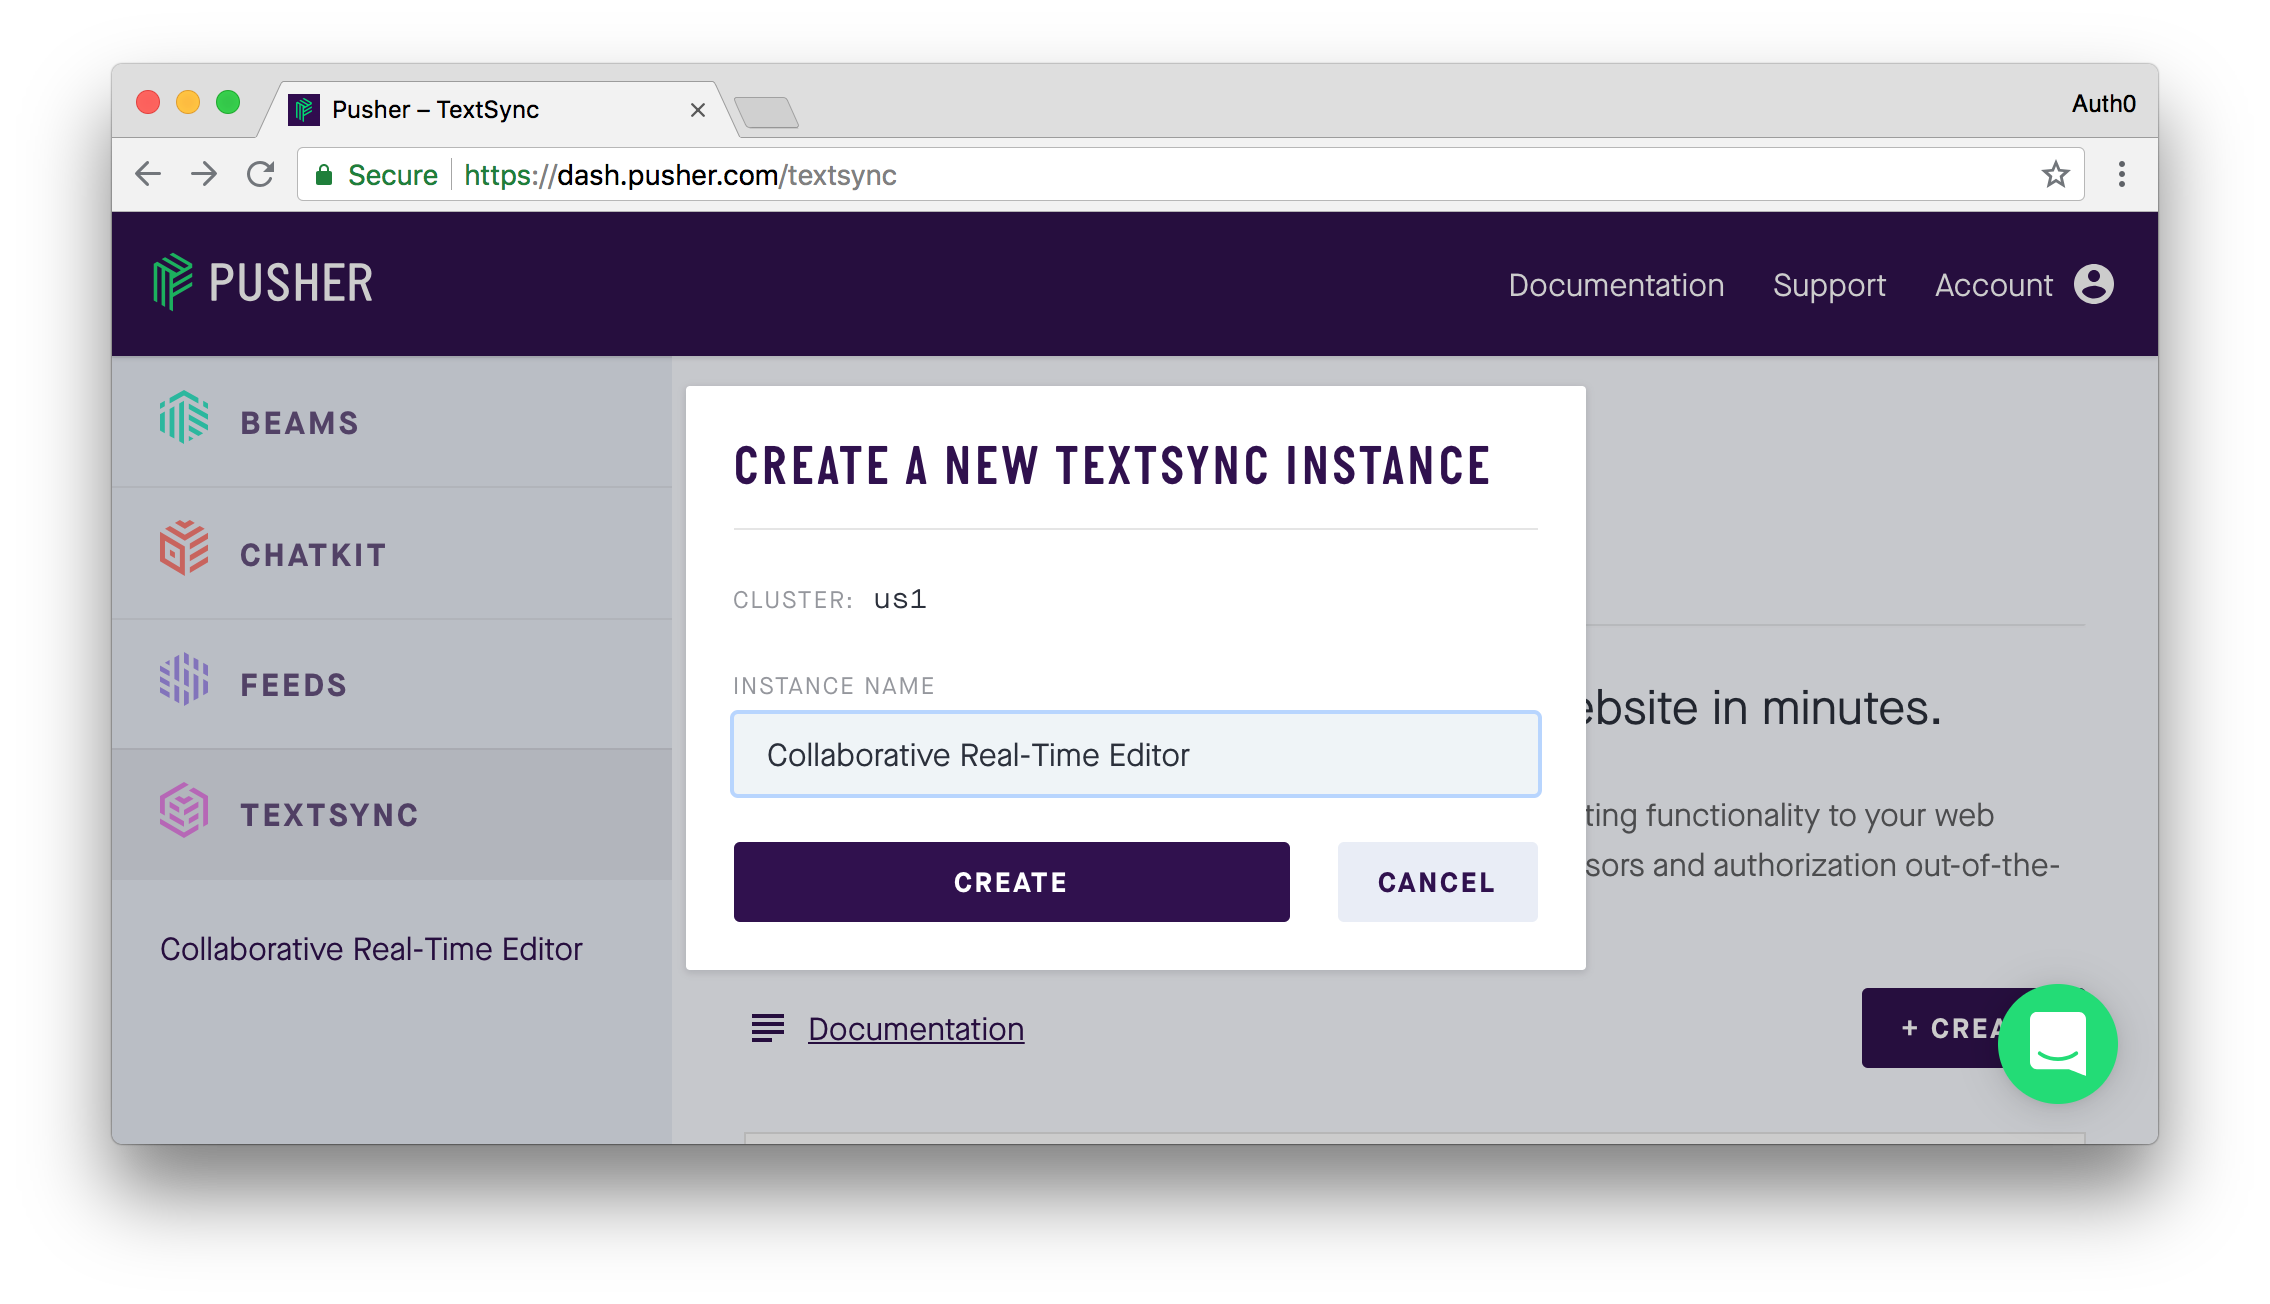Select the Beams icon in sidebar
The image size is (2270, 1304).
(x=183, y=421)
